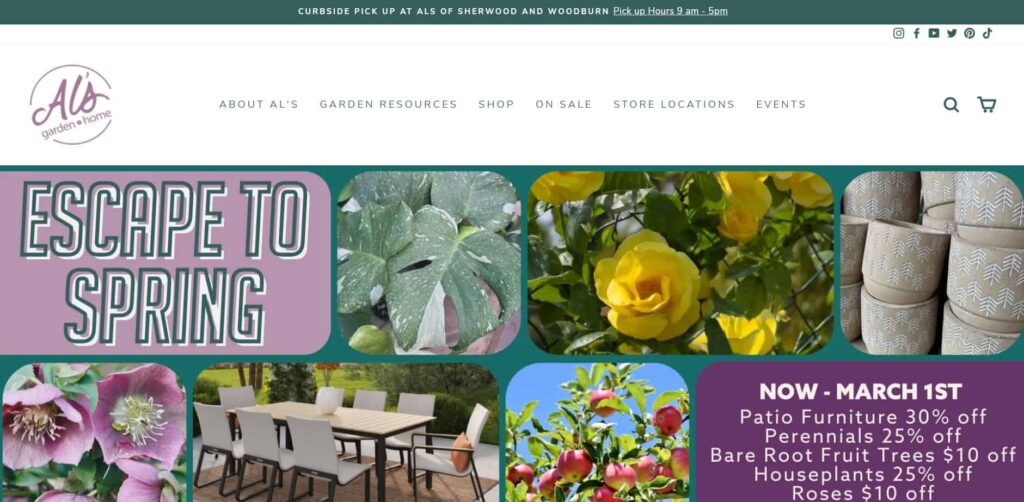This screenshot has height=502, width=1024.
Task: Open the TikTok social icon
Action: [x=987, y=33]
